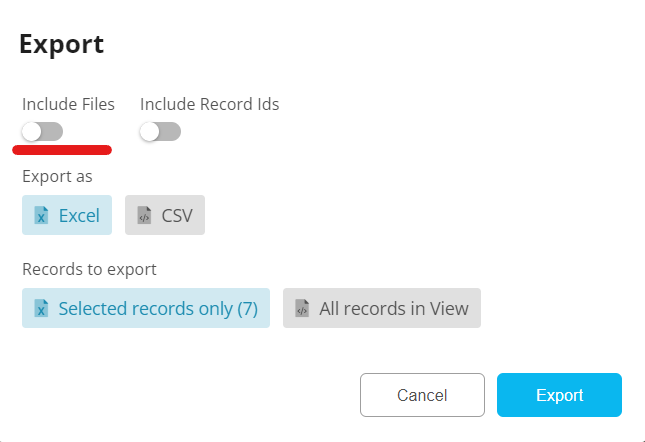645x442 pixels.
Task: Pick All records in View option
Action: tap(382, 309)
